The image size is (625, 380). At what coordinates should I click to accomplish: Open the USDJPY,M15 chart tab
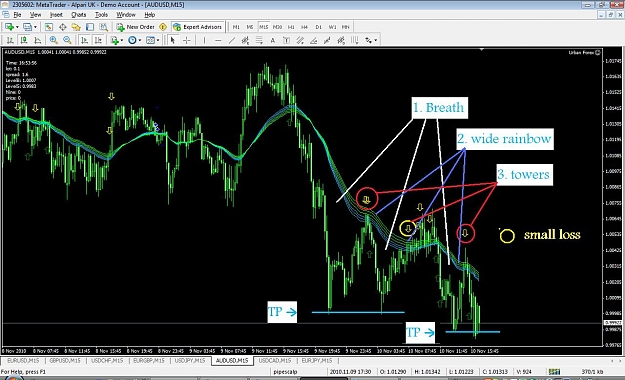pyautogui.click(x=190, y=360)
